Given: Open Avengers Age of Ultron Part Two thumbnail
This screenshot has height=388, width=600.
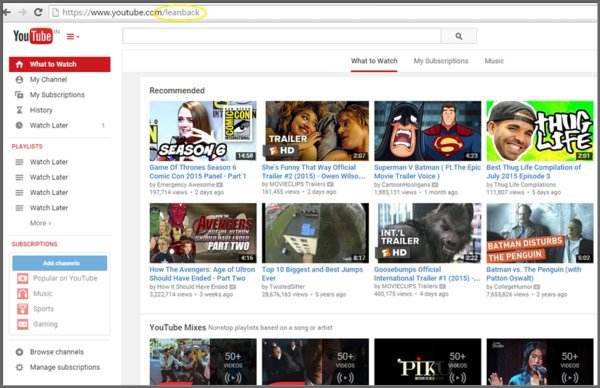Looking at the screenshot, I should (203, 233).
